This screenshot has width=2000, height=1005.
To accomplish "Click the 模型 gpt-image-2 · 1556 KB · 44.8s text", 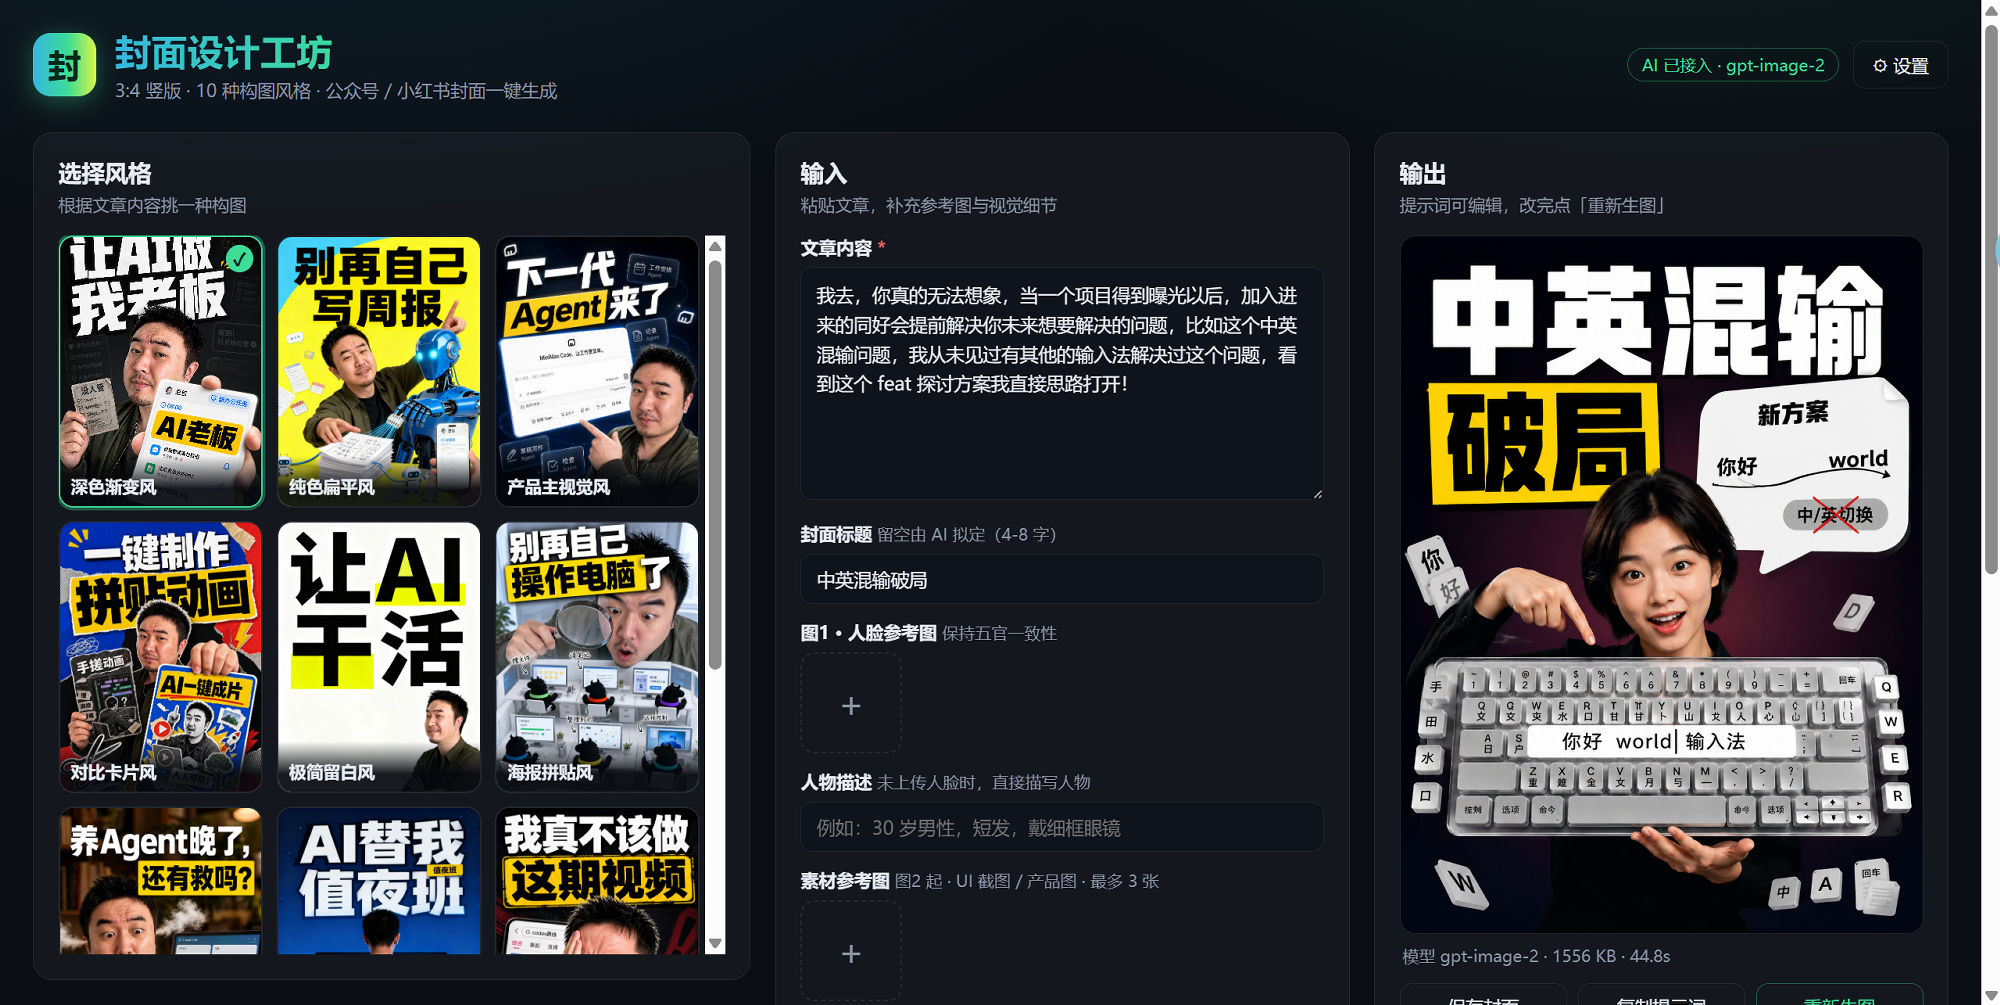I will coord(1536,956).
